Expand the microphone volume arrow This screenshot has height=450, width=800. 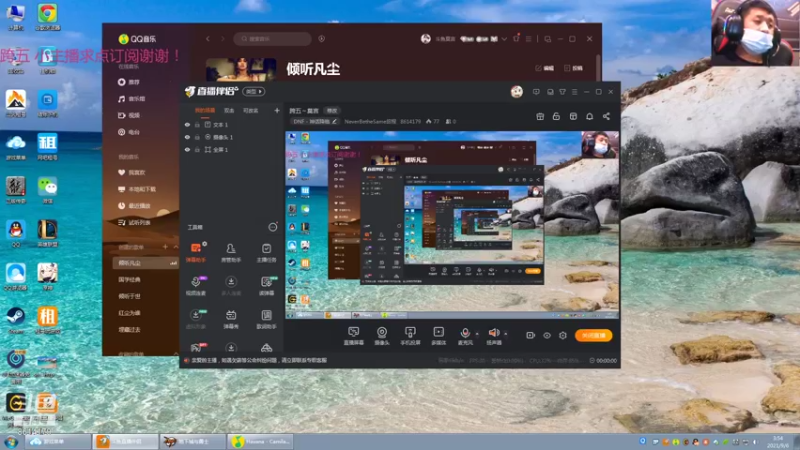click(478, 334)
